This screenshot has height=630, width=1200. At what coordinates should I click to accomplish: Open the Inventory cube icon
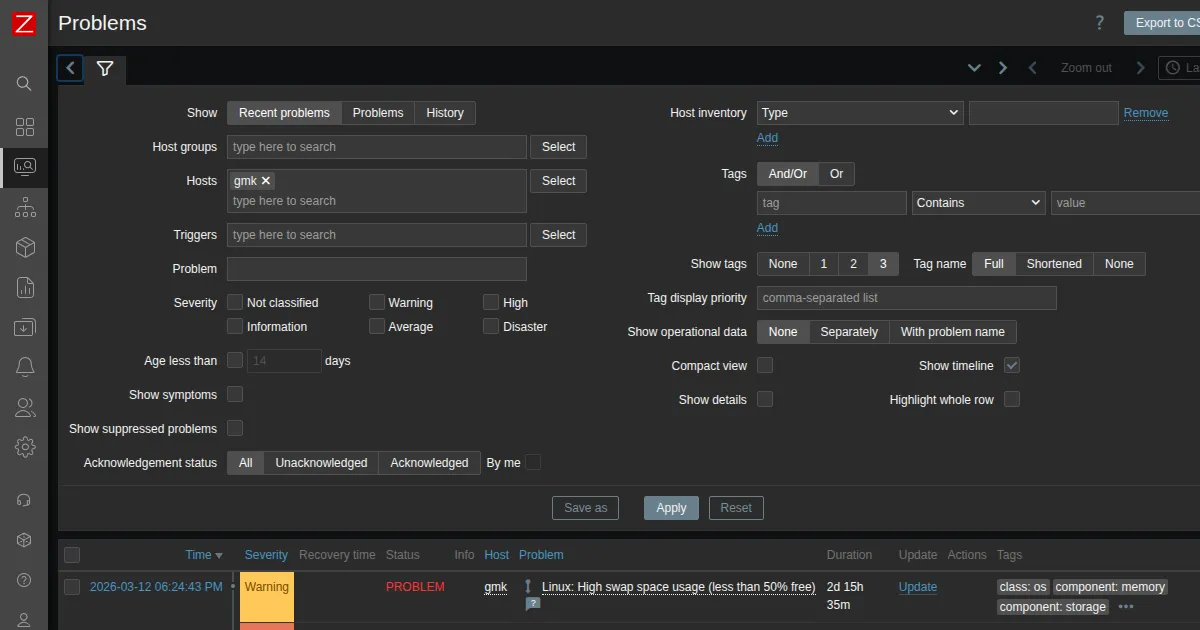click(x=25, y=247)
